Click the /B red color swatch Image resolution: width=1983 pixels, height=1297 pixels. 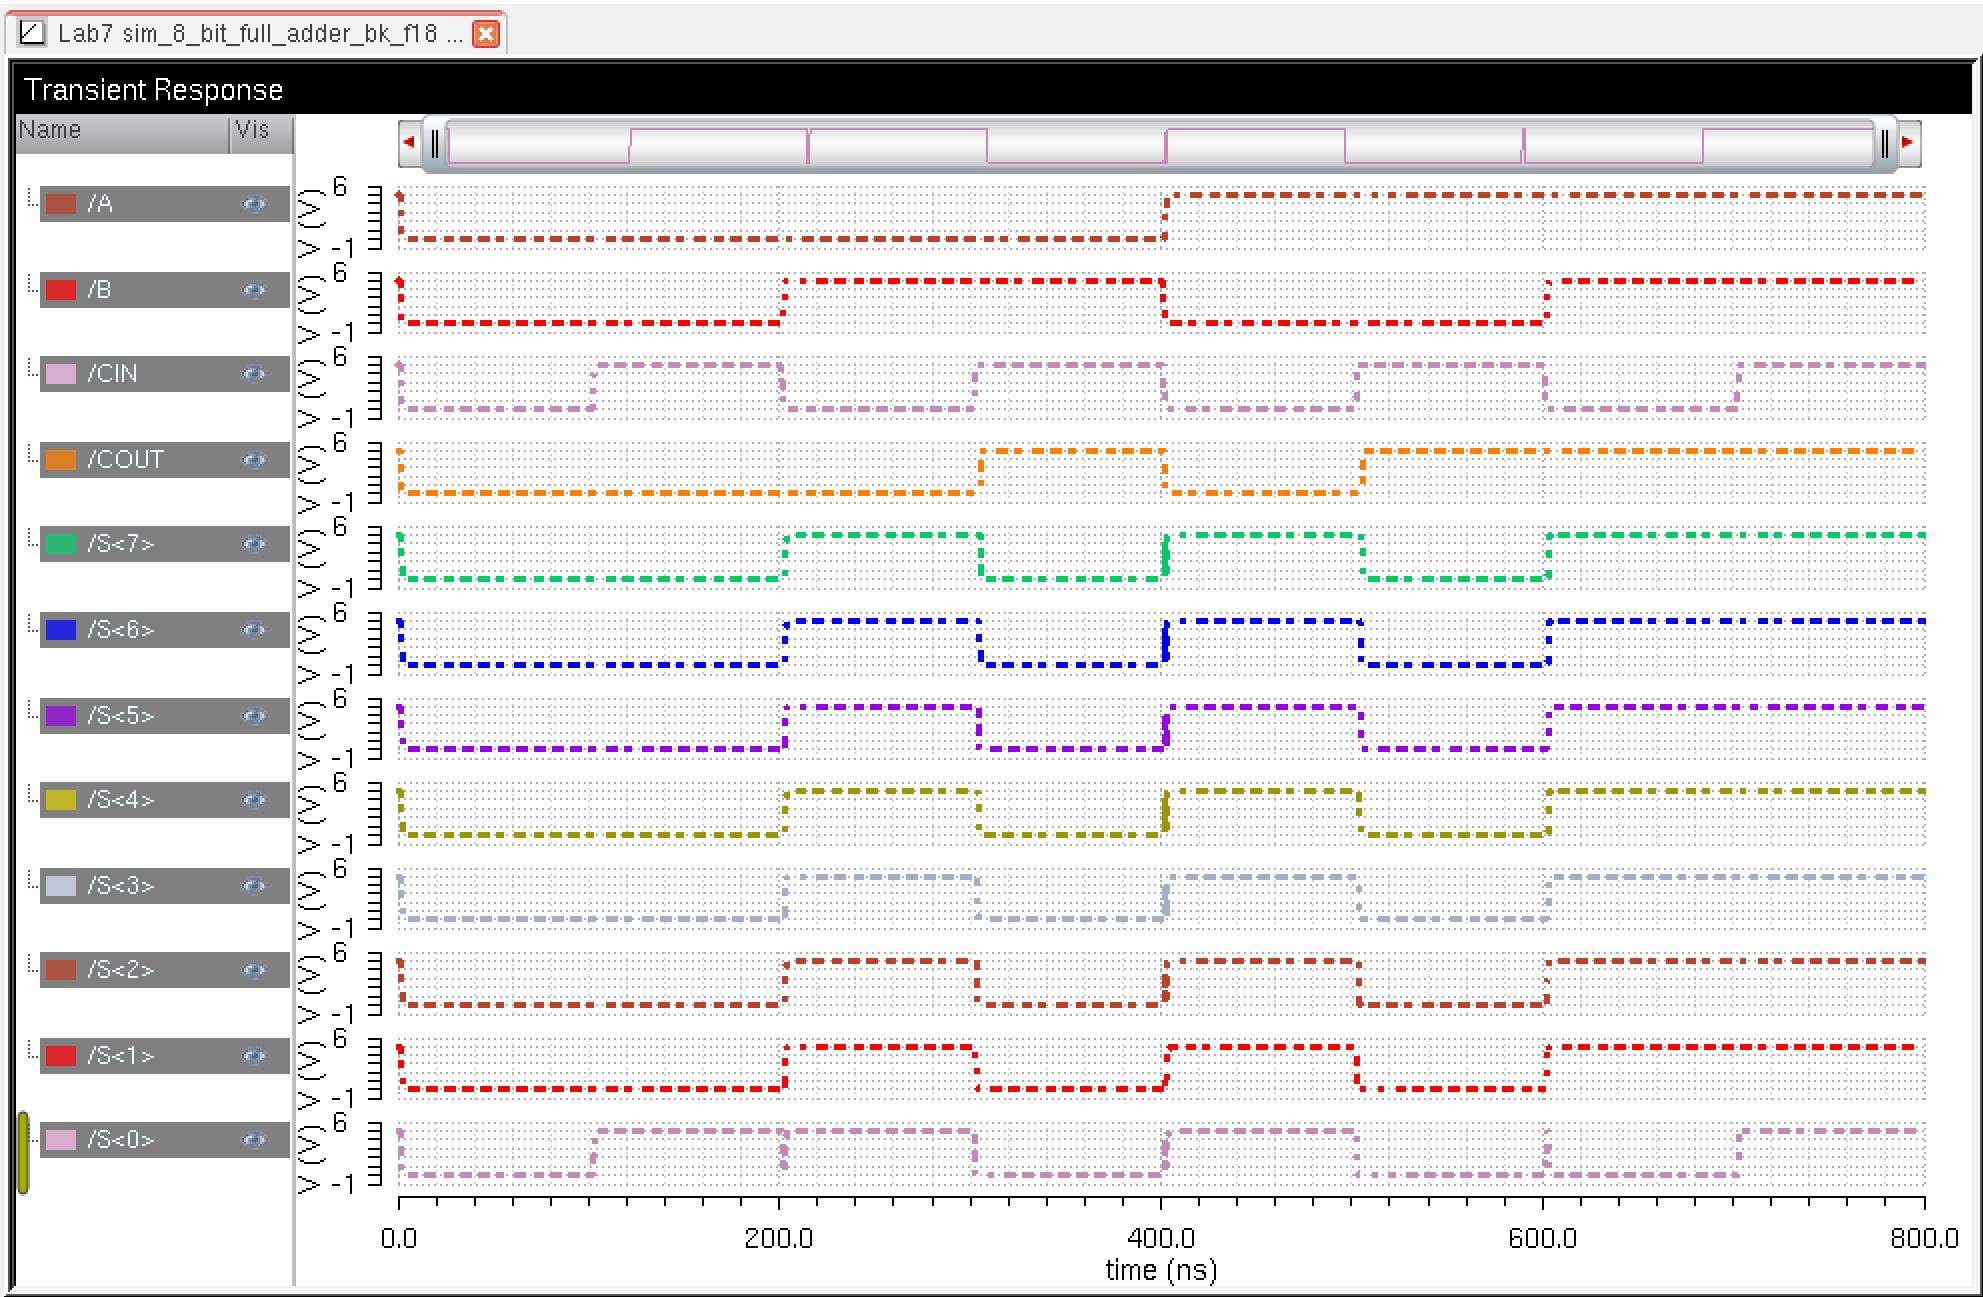61,290
